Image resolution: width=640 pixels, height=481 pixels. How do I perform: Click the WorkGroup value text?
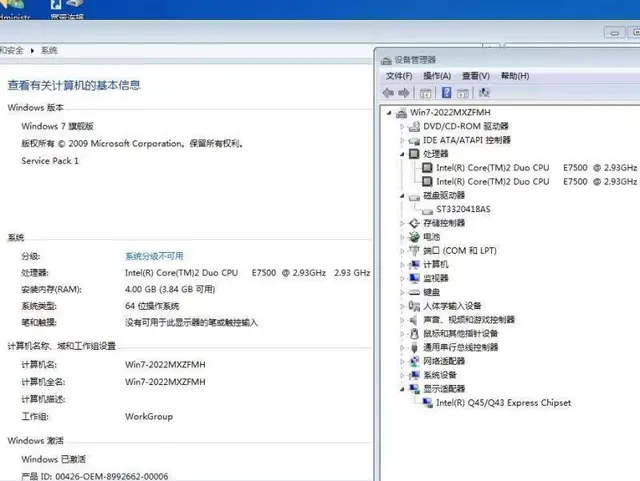[x=149, y=416]
